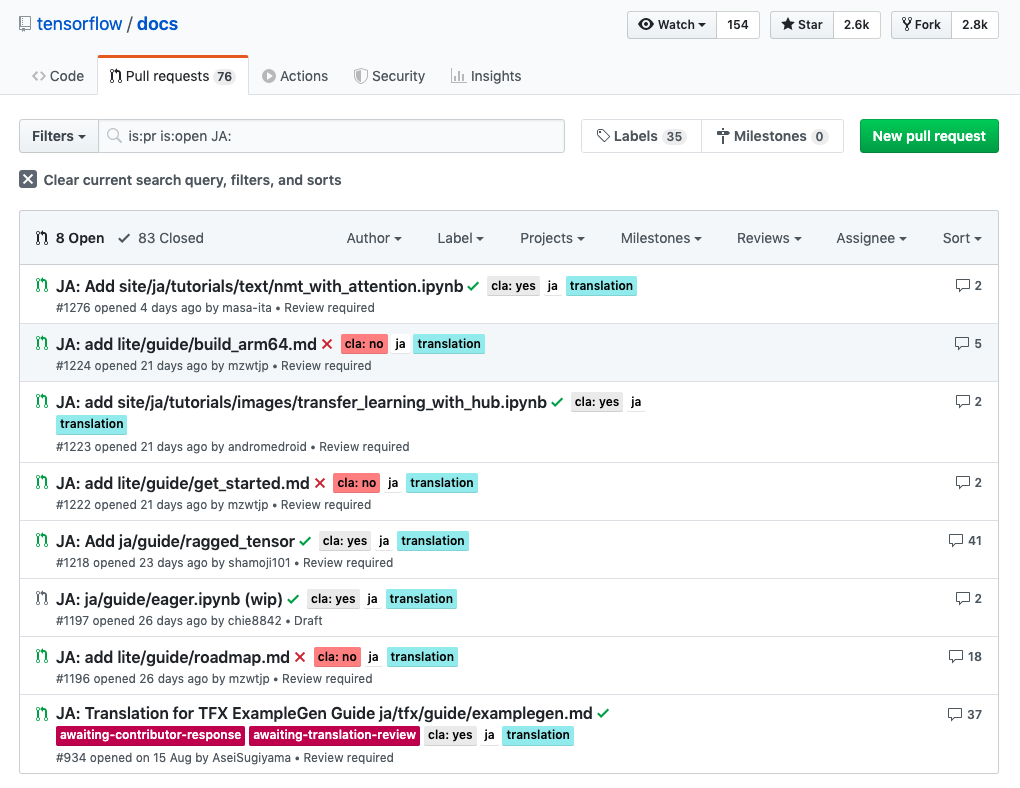The height and width of the screenshot is (788, 1020).
Task: Click red X status on build_arm64.md PR
Action: pos(327,344)
